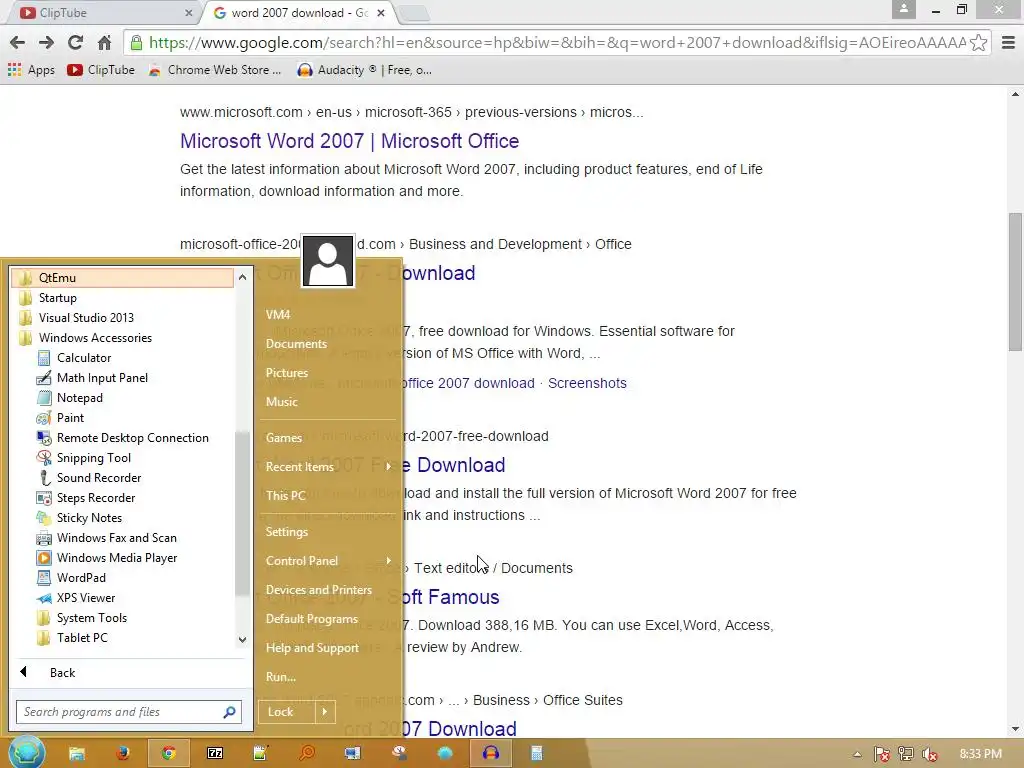Open the Run... dialog

(281, 677)
